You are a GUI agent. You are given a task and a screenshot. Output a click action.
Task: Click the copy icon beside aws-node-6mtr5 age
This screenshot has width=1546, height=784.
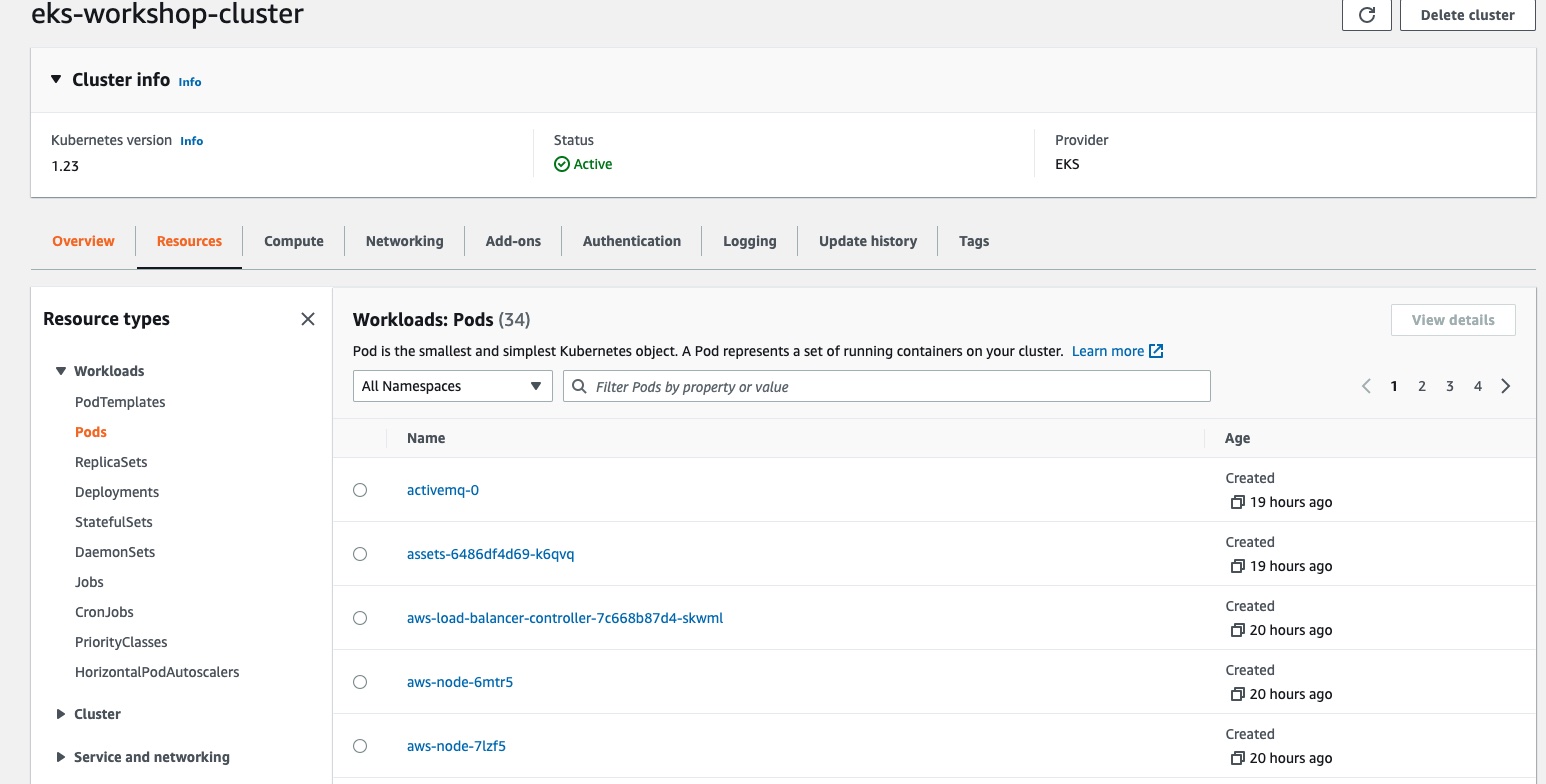tap(1237, 694)
